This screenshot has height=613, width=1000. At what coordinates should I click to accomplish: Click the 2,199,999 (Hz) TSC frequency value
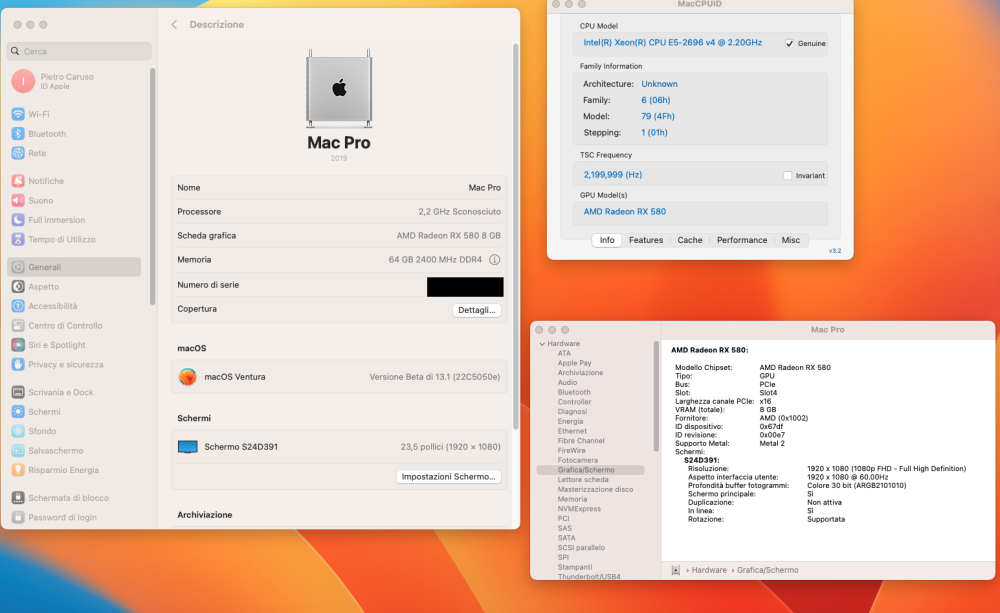click(612, 175)
